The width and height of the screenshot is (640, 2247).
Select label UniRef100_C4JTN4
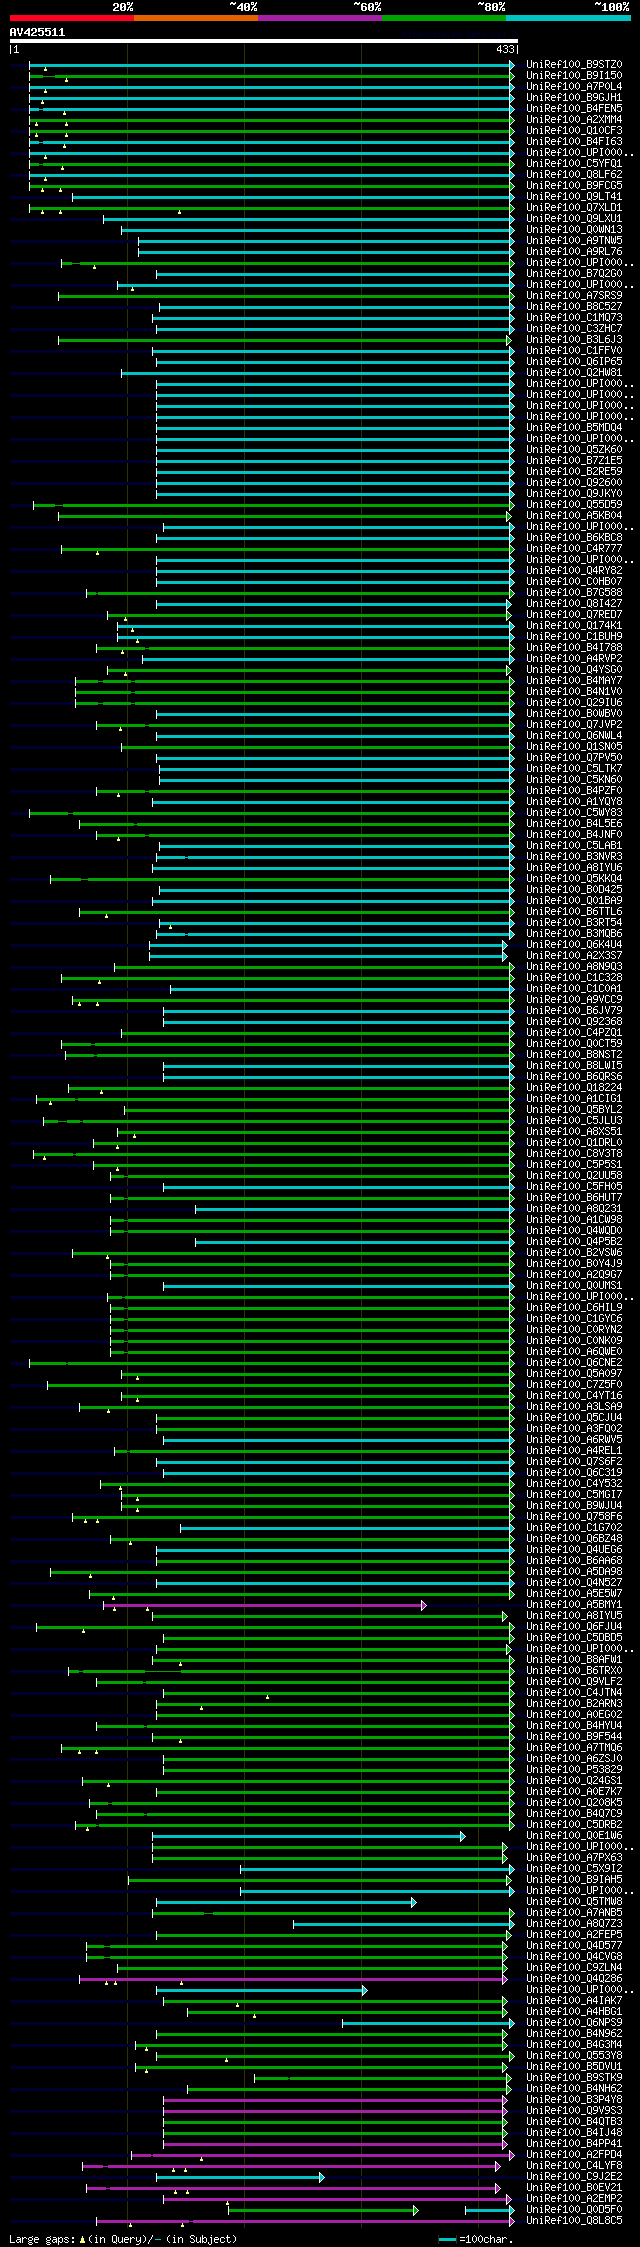pos(574,1692)
